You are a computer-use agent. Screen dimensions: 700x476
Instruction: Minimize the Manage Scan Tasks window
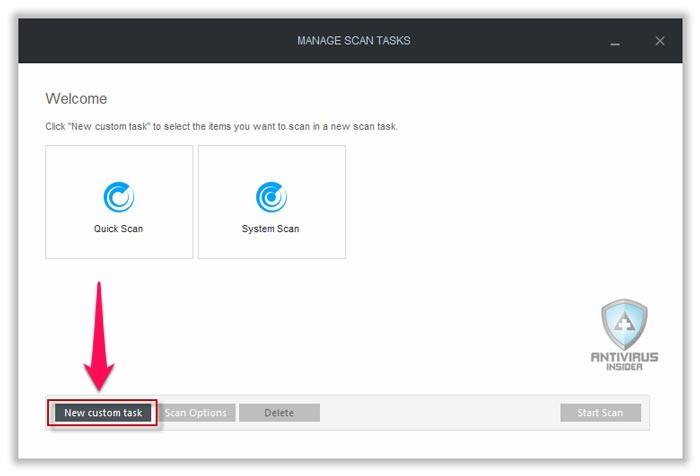pos(615,43)
